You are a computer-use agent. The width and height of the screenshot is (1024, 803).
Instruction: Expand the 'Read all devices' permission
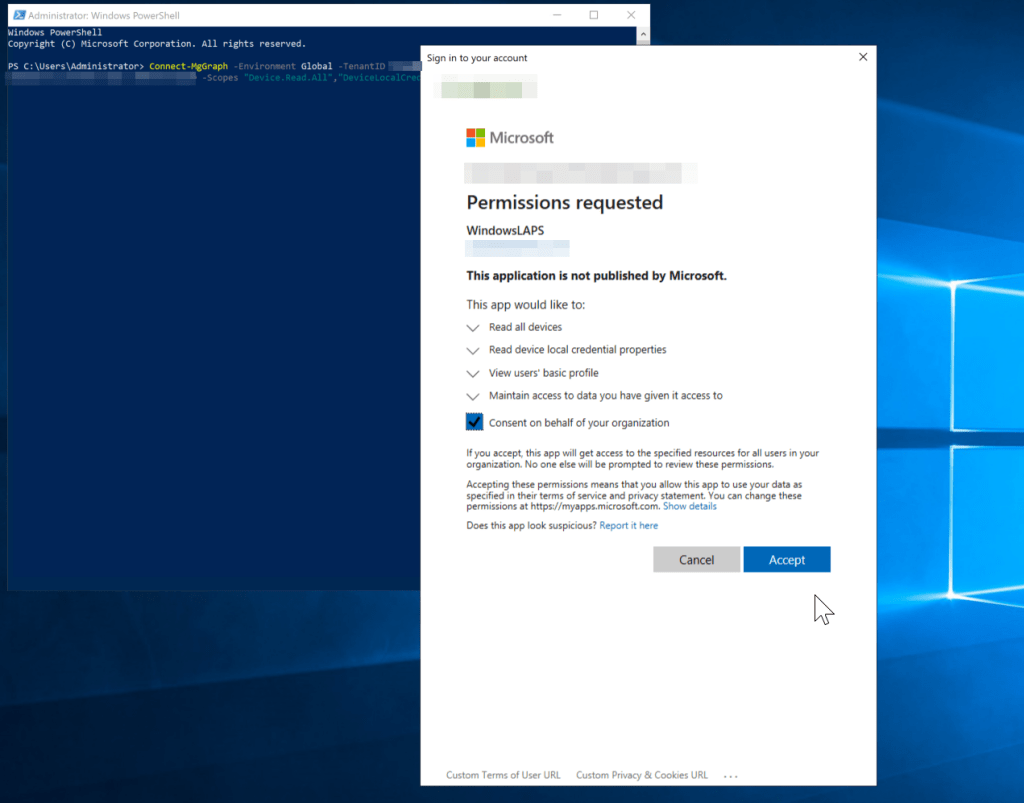pyautogui.click(x=474, y=327)
